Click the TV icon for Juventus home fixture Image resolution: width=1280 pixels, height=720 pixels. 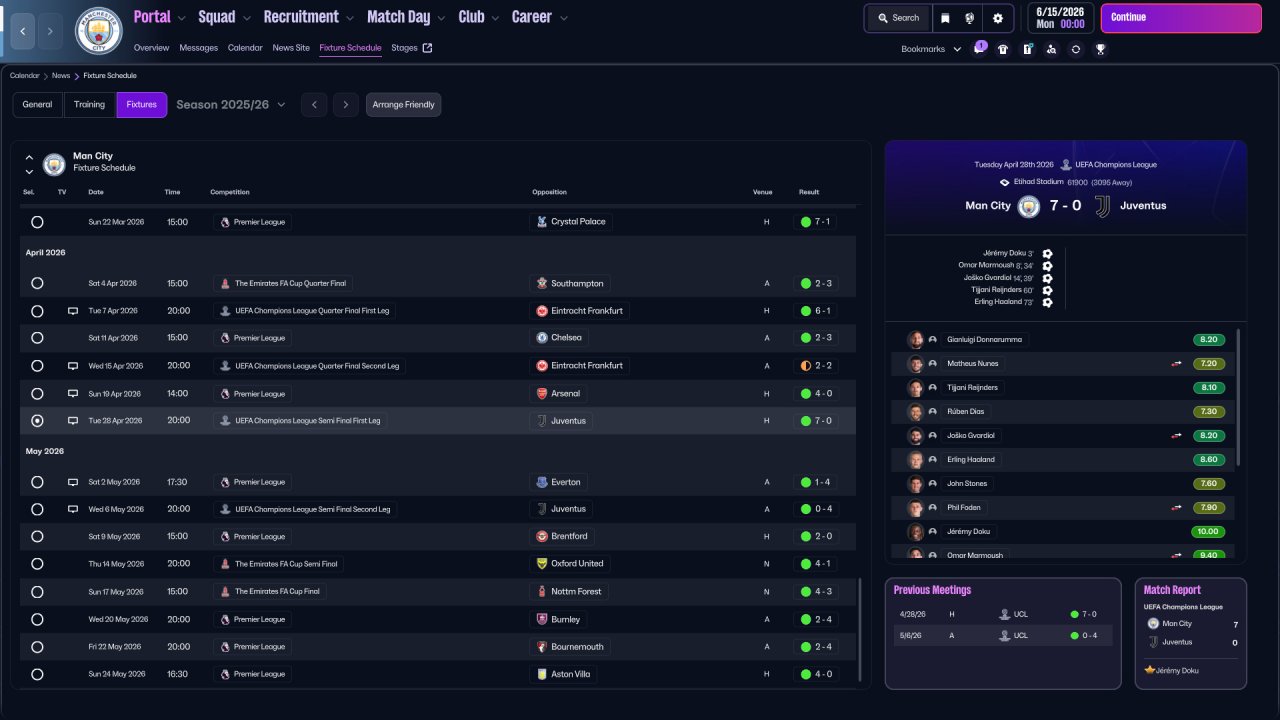coord(72,421)
